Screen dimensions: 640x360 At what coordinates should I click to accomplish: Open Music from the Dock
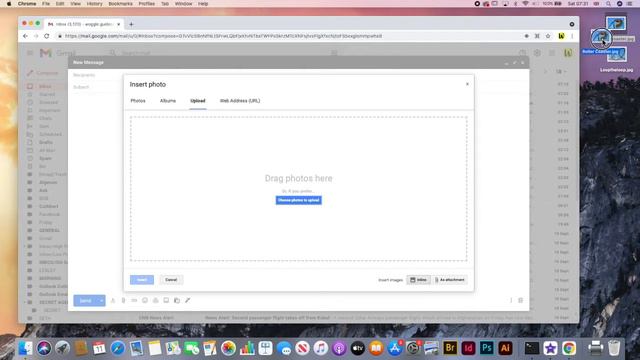321,348
